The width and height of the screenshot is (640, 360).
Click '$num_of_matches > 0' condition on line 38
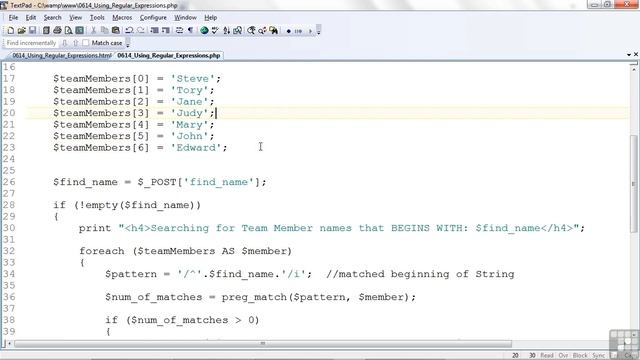coord(193,320)
